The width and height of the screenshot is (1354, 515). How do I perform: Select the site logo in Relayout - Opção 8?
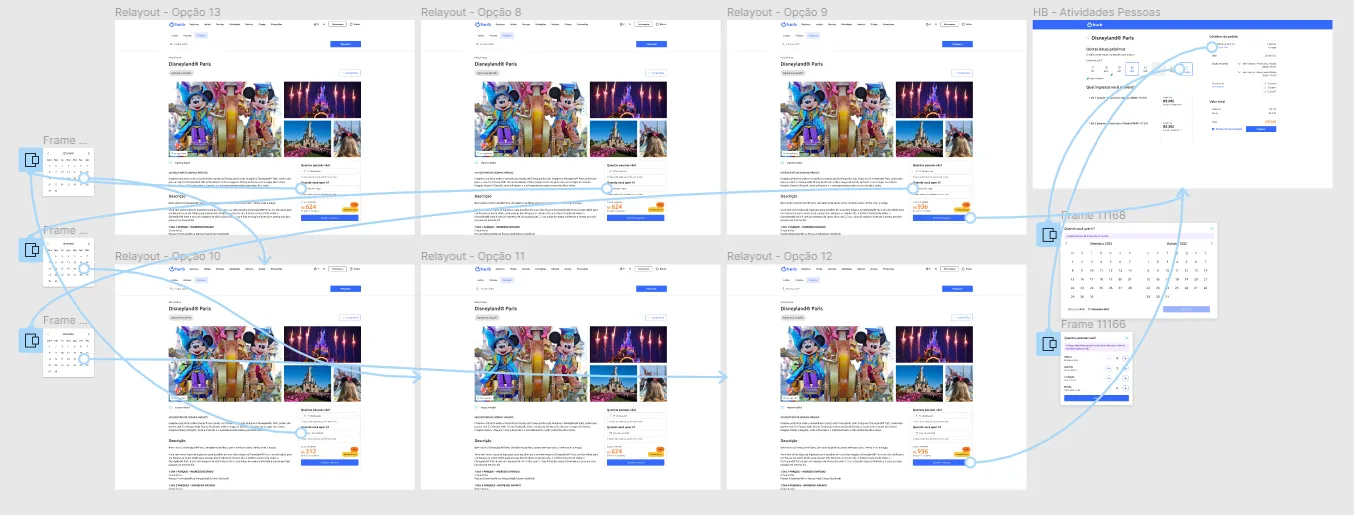484,23
